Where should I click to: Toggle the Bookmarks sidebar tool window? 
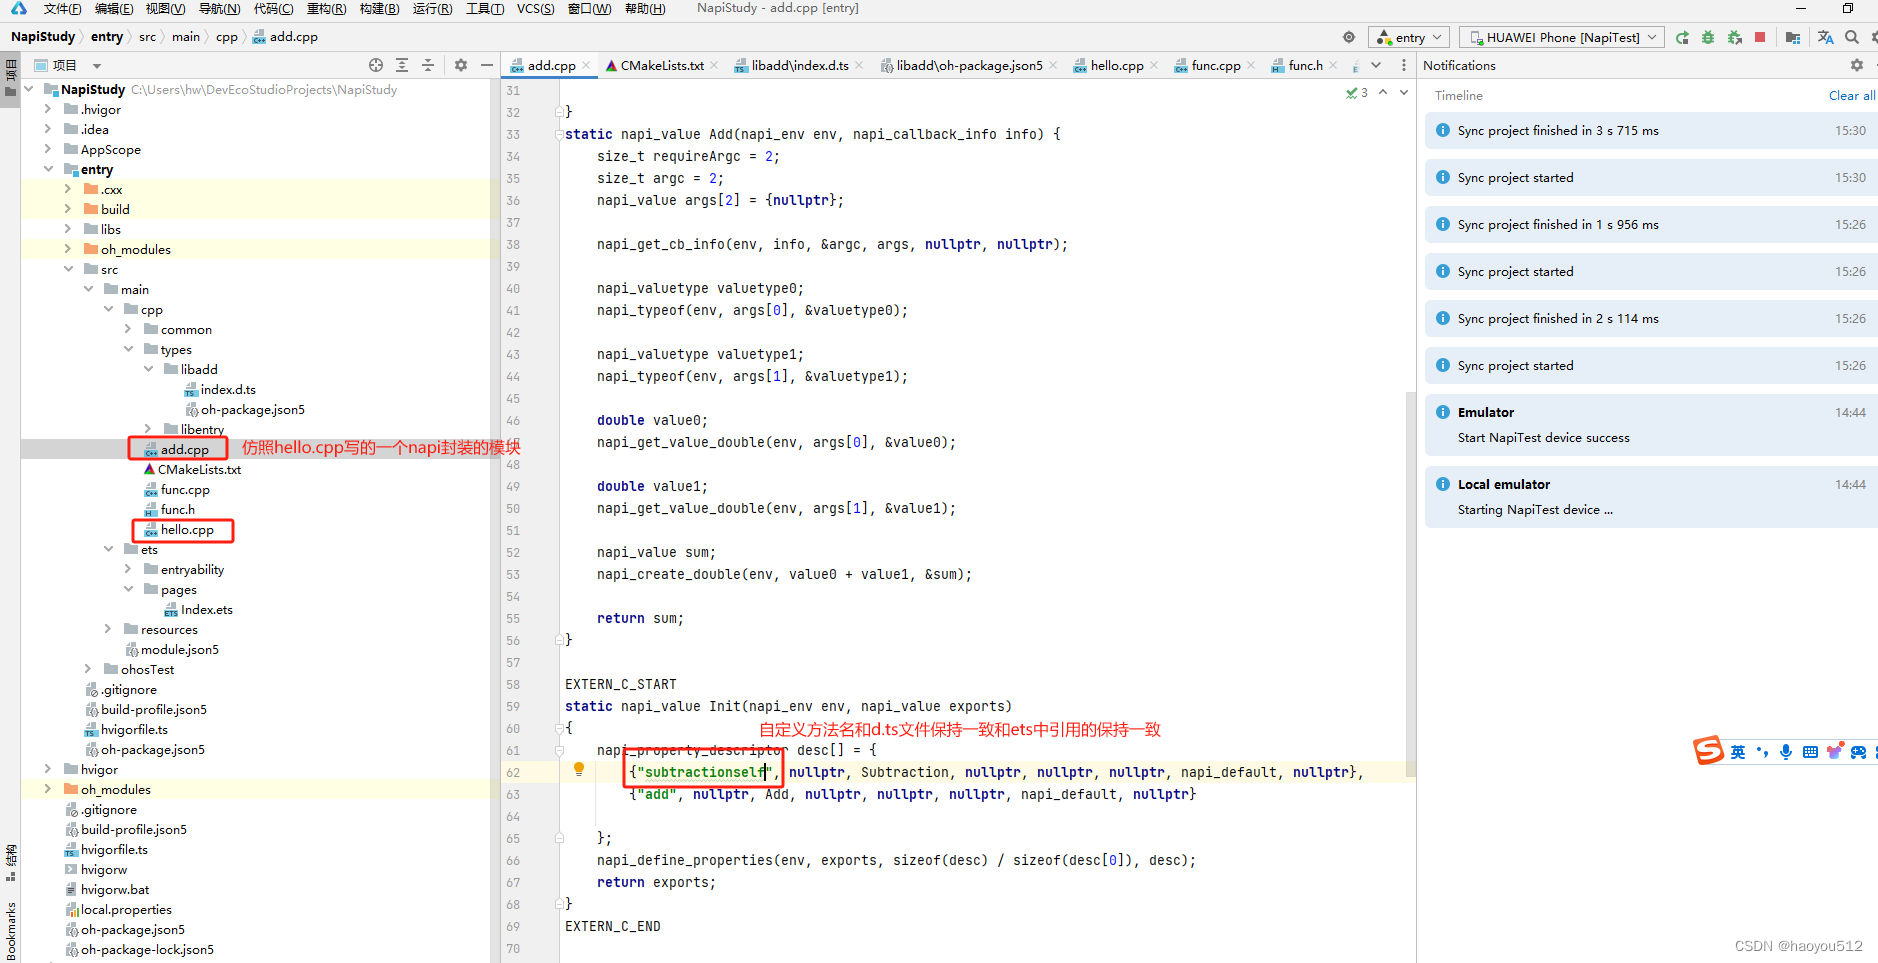tap(10, 930)
